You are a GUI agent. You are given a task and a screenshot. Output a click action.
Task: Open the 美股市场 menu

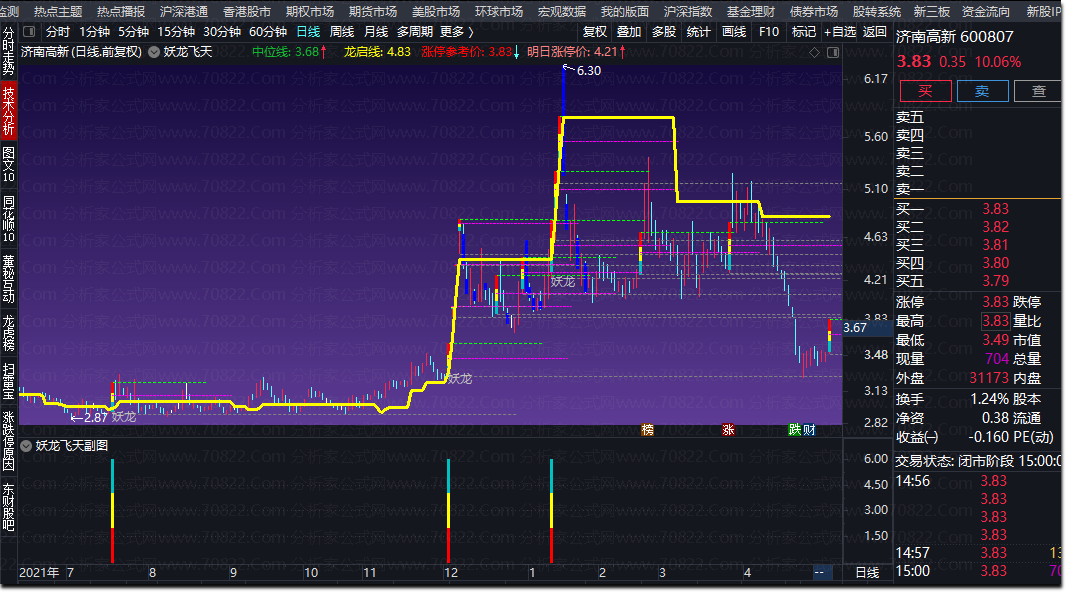(x=436, y=12)
